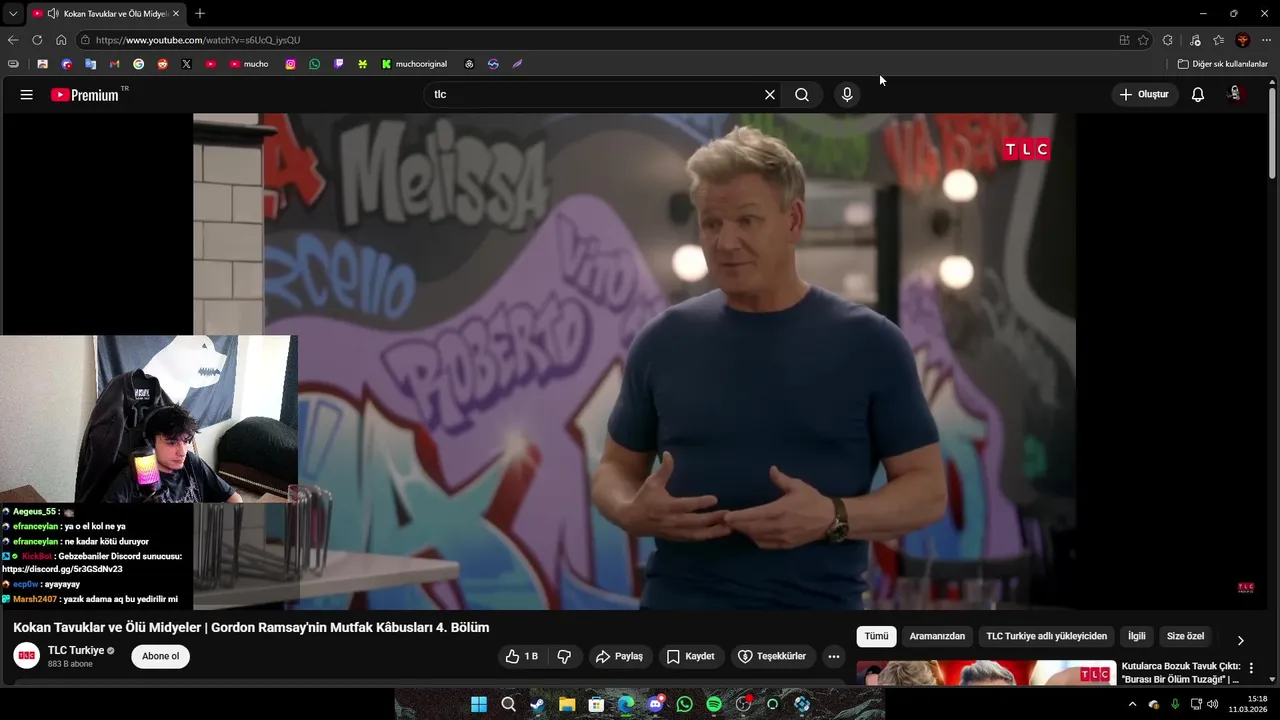Open the tab list dropdown arrow

click(13, 14)
